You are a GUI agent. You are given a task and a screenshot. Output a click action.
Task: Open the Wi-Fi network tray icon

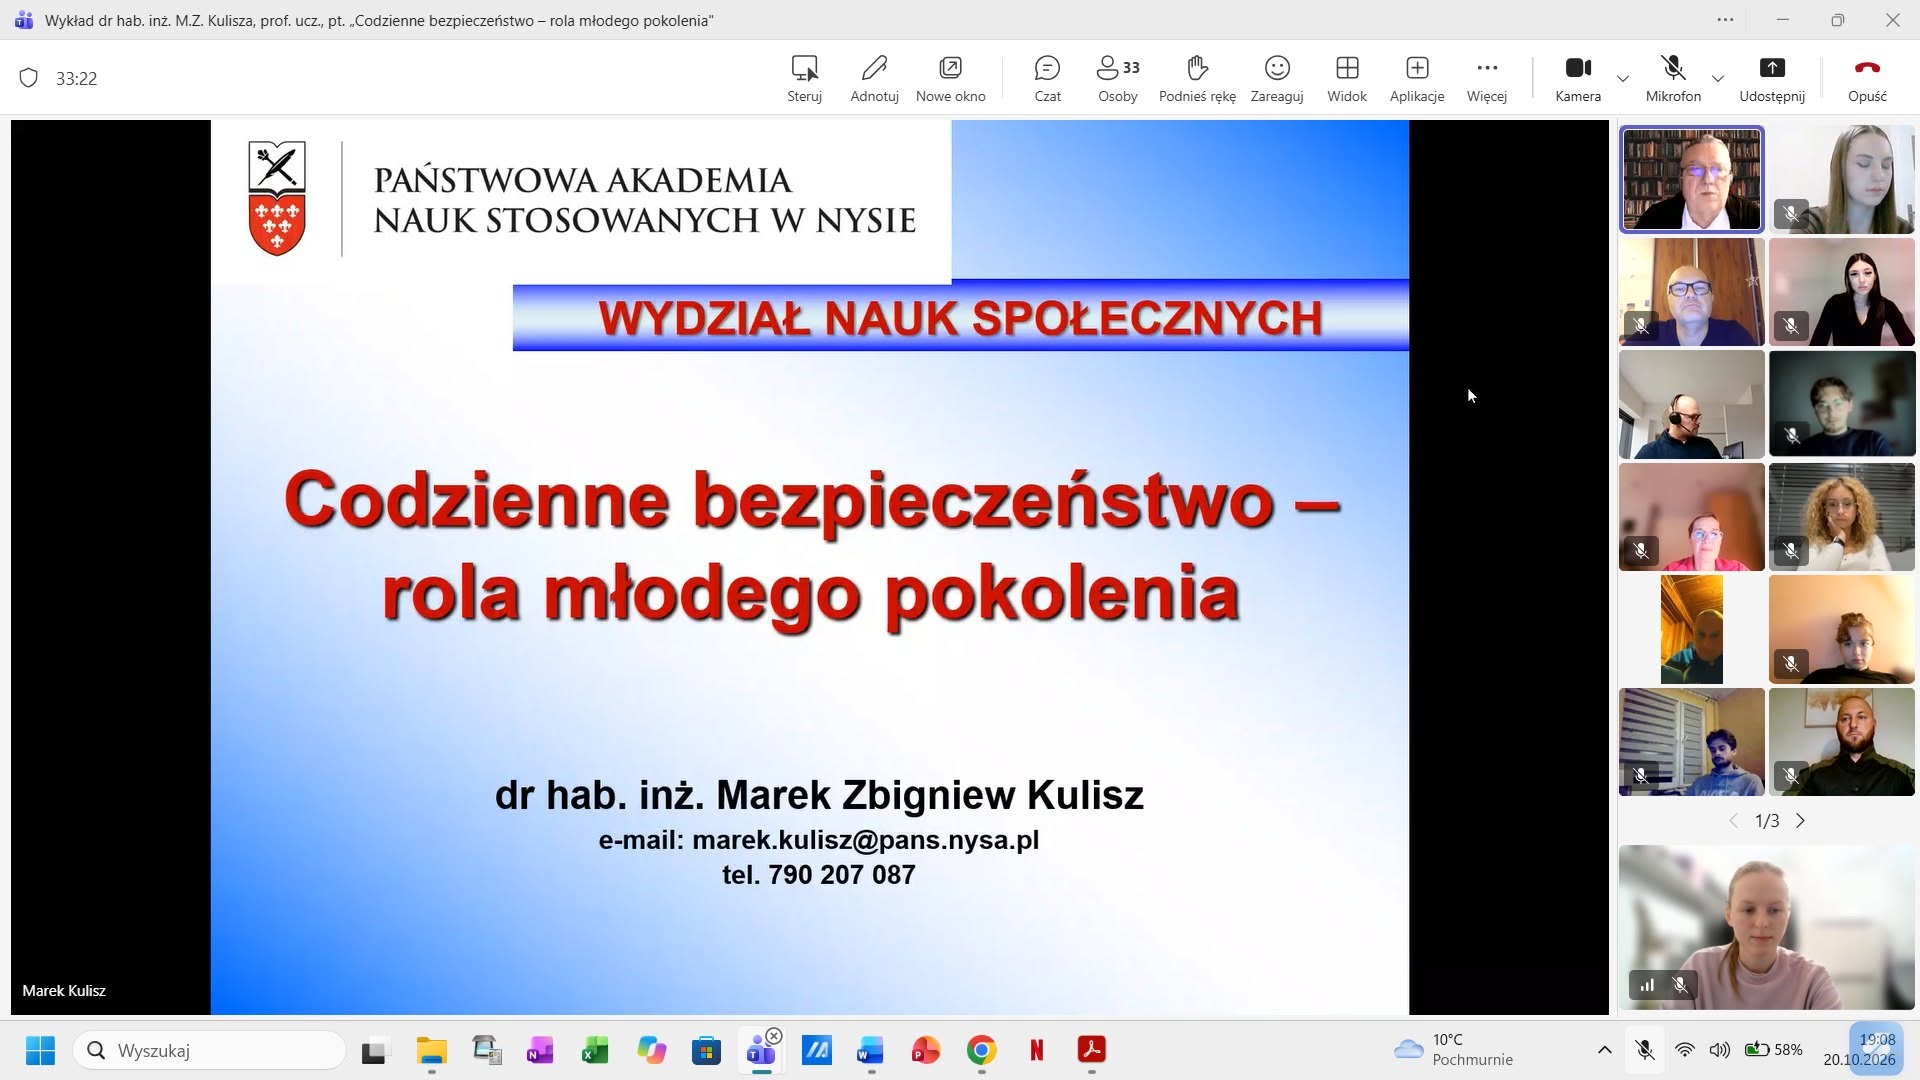click(x=1685, y=1050)
